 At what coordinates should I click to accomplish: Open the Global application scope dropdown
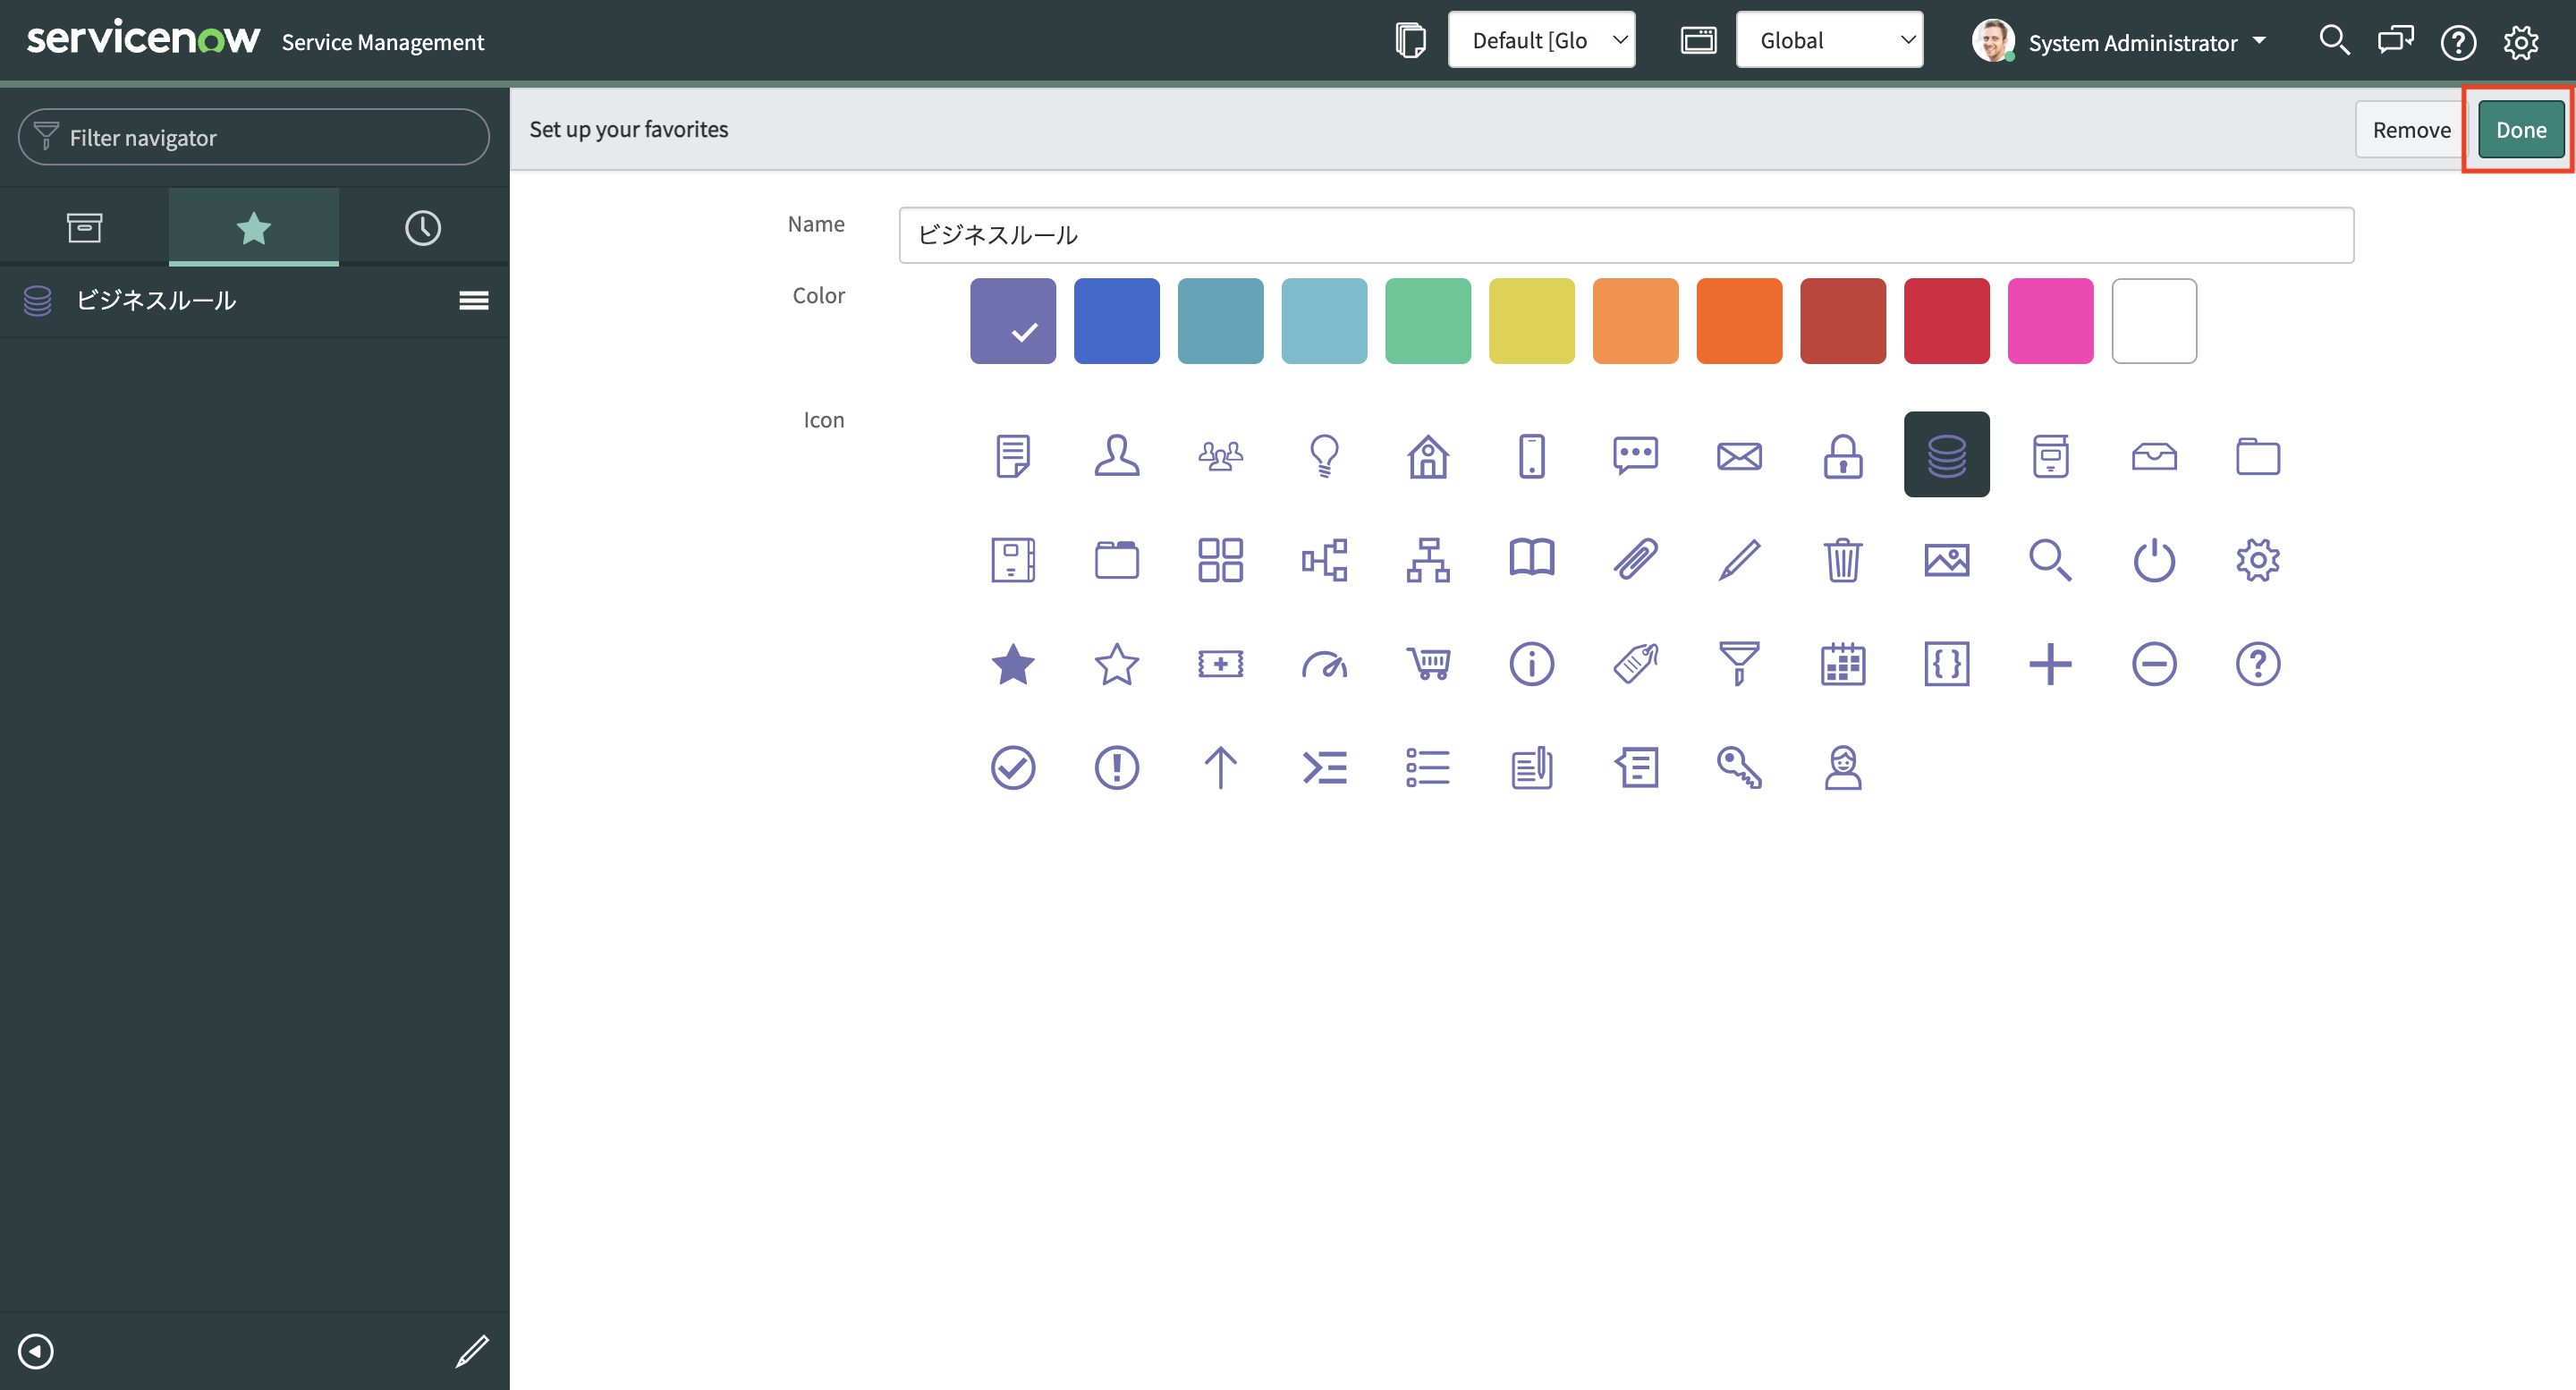(x=1829, y=40)
